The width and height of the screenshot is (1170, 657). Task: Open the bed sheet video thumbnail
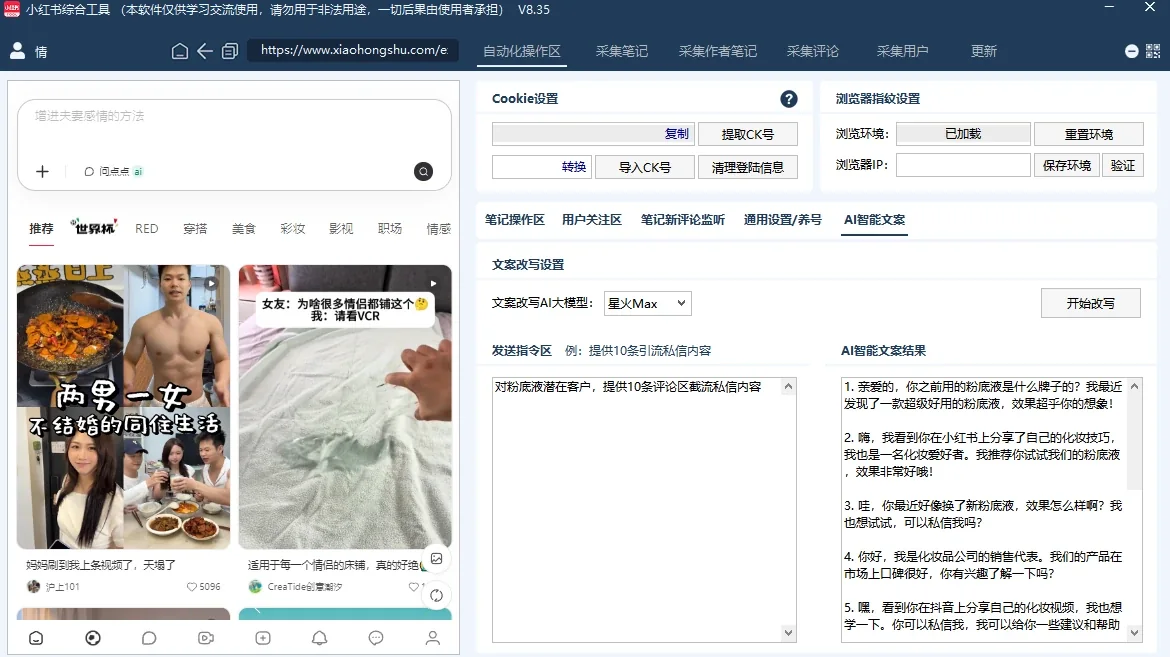point(345,407)
